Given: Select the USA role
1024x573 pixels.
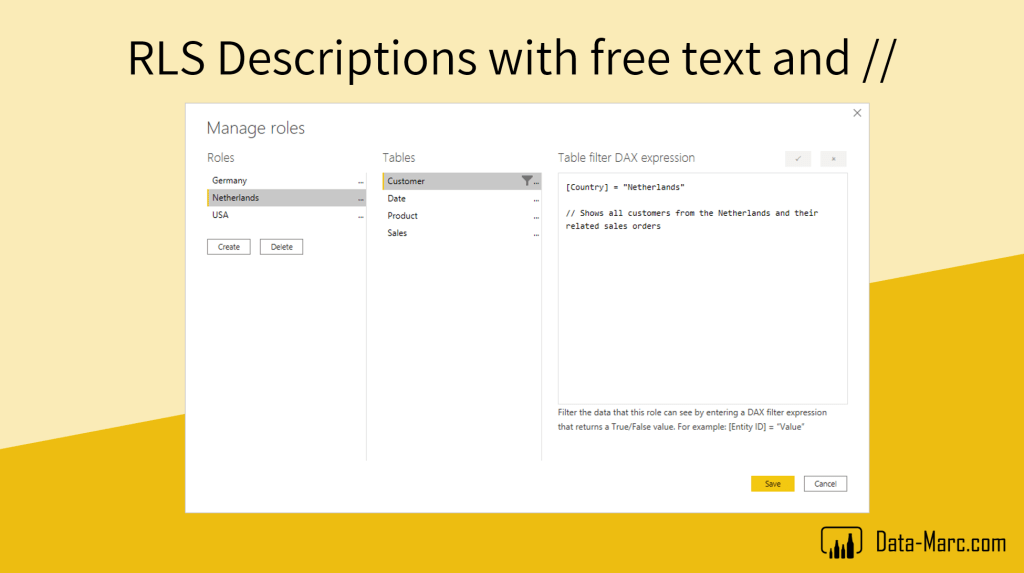Looking at the screenshot, I should [221, 215].
